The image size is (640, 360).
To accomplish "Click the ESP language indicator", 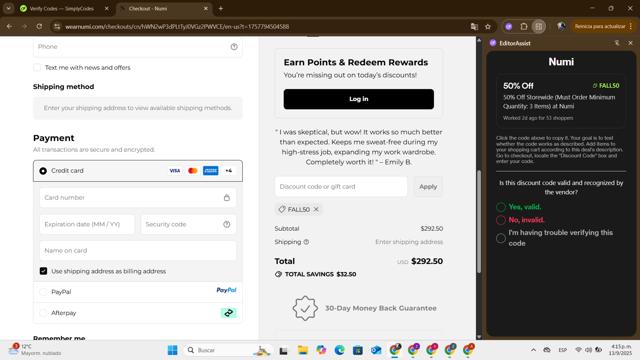I will coord(562,350).
